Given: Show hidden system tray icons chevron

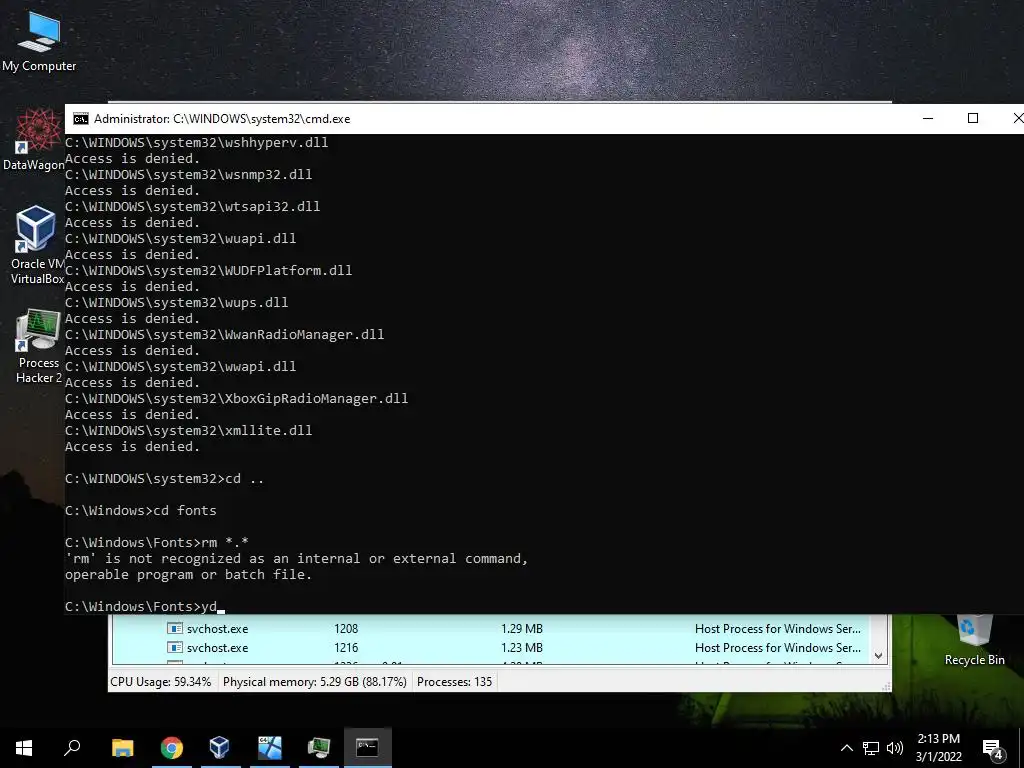Looking at the screenshot, I should point(846,748).
